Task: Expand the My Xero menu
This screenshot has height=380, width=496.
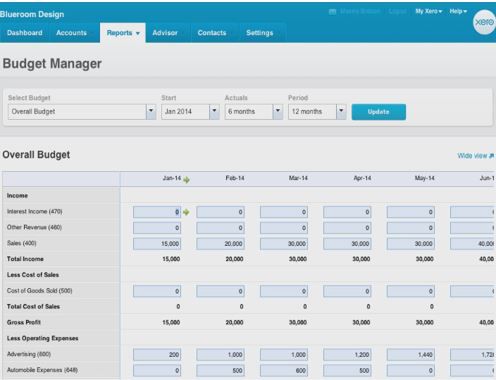Action: pos(429,11)
